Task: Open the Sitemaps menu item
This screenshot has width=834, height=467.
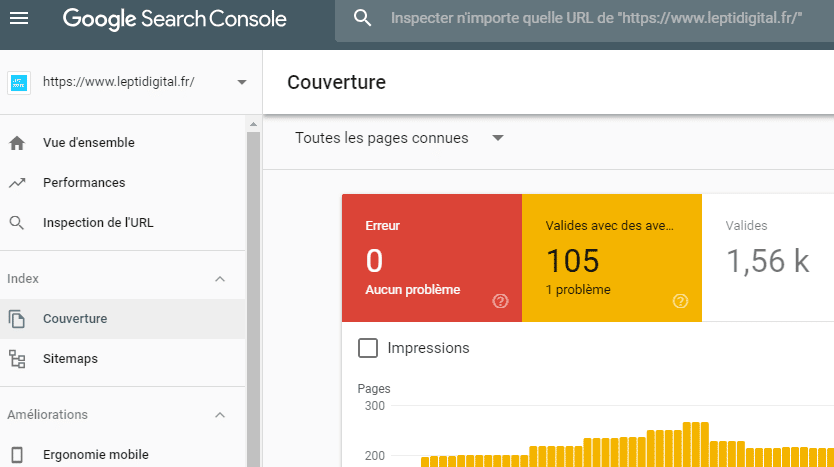Action: (x=123, y=358)
